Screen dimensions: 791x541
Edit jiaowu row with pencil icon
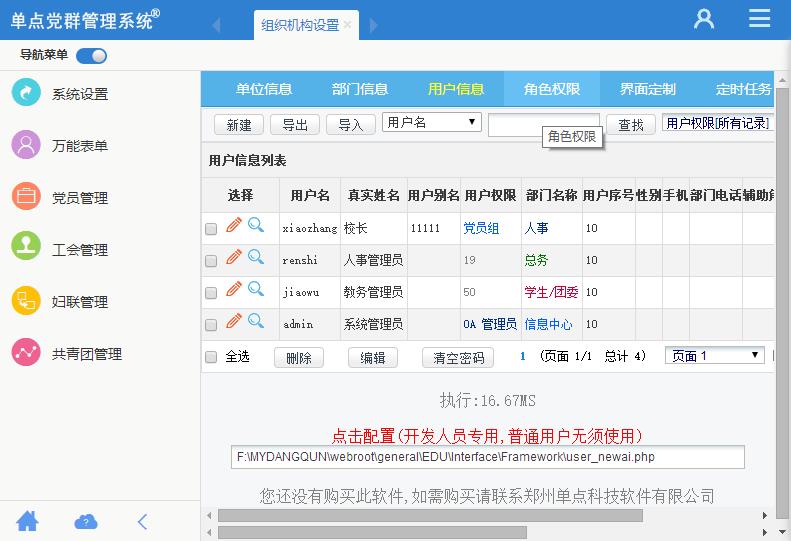[x=234, y=289]
